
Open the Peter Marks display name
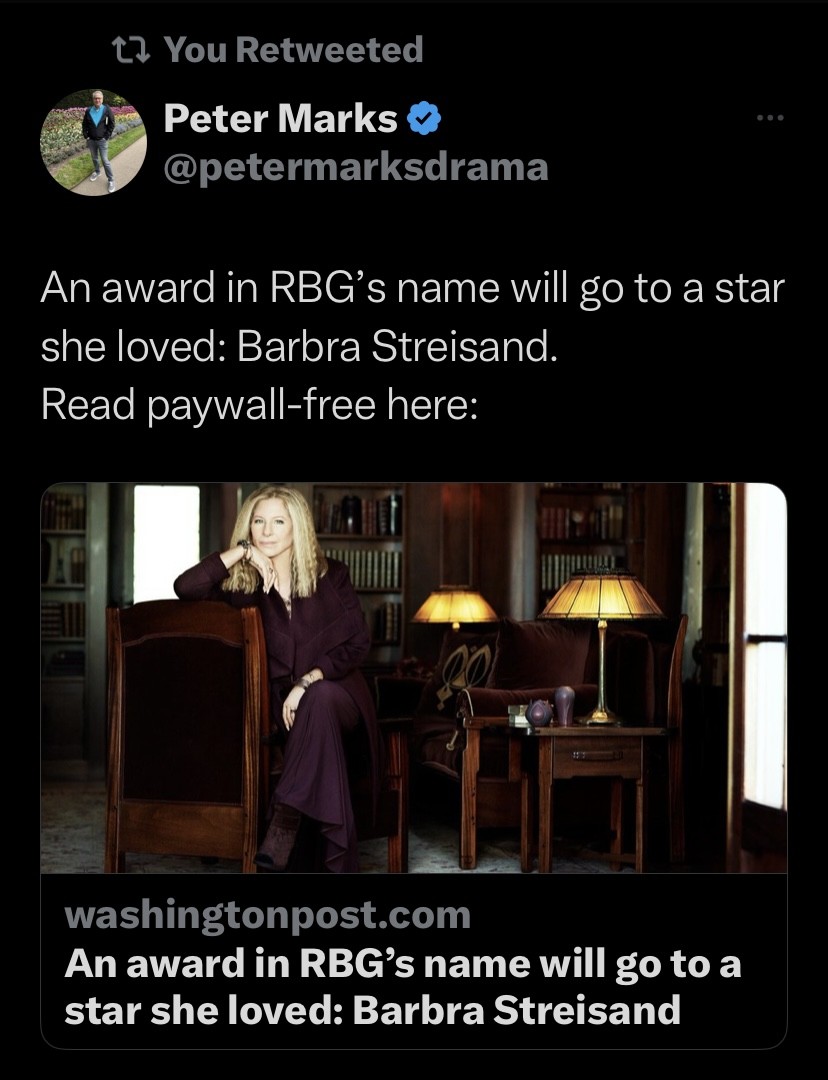[280, 118]
